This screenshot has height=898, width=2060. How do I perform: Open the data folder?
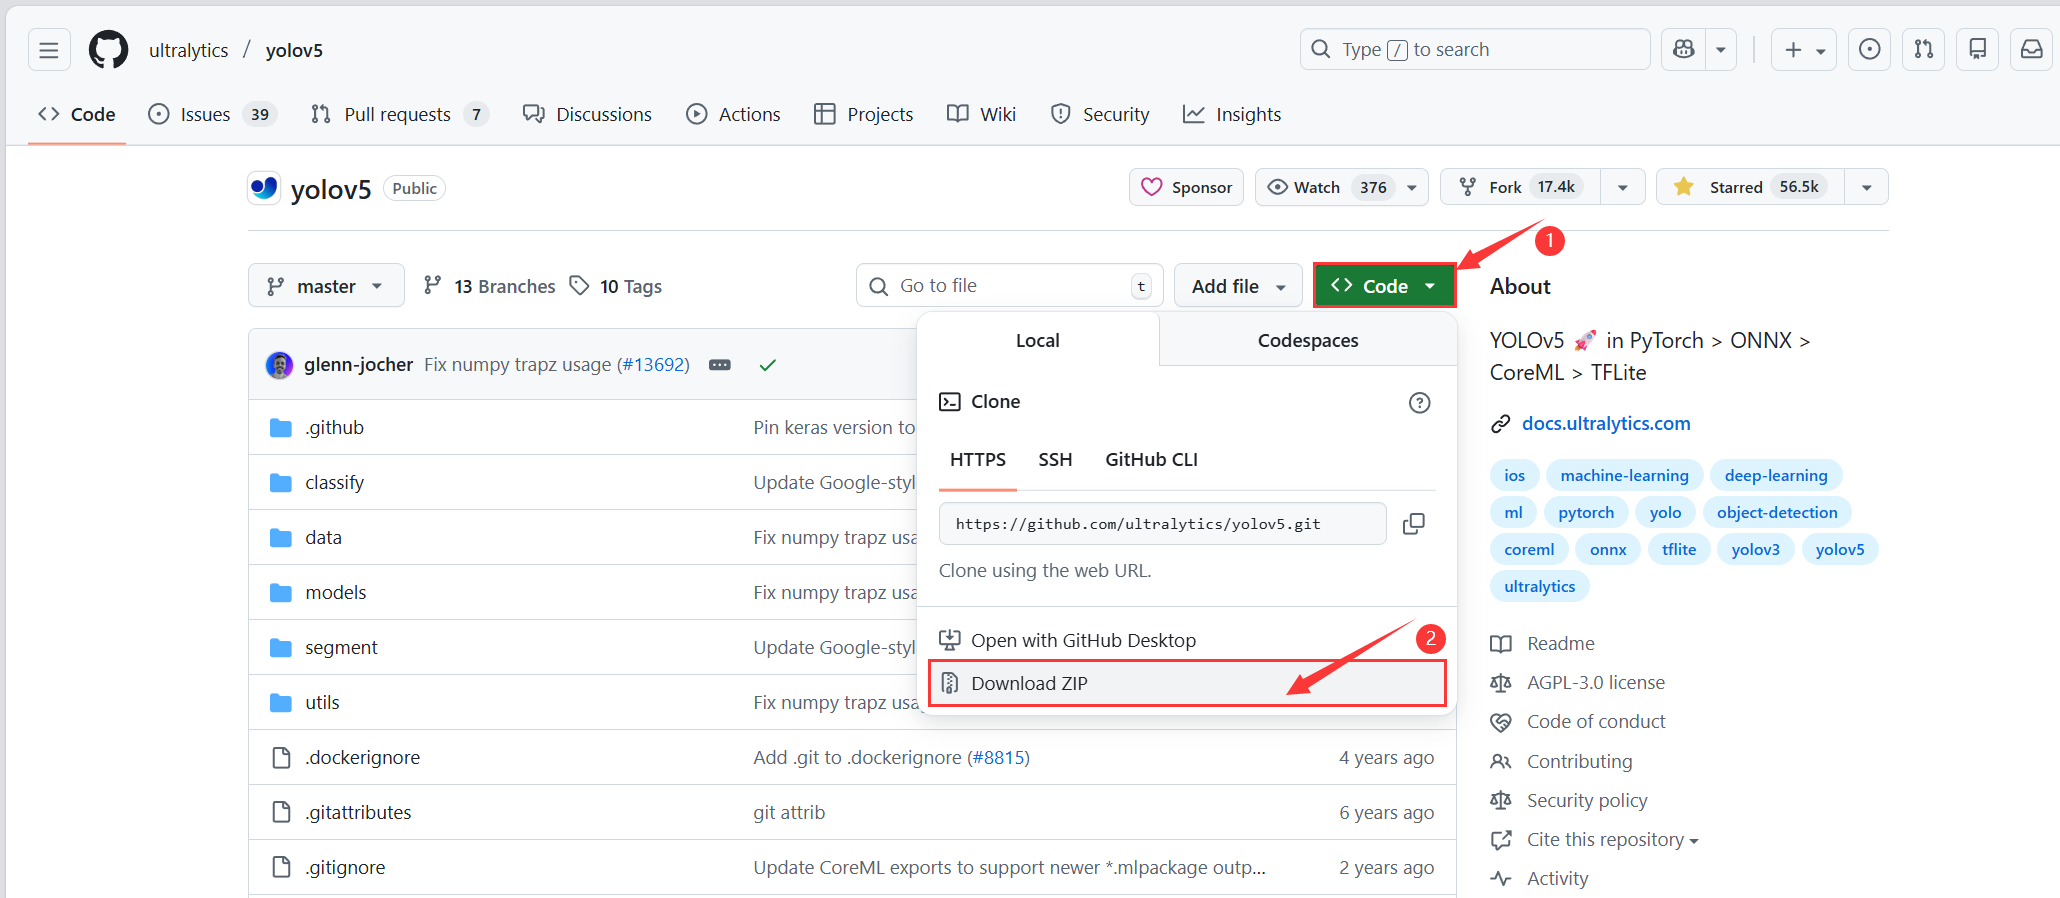click(323, 537)
